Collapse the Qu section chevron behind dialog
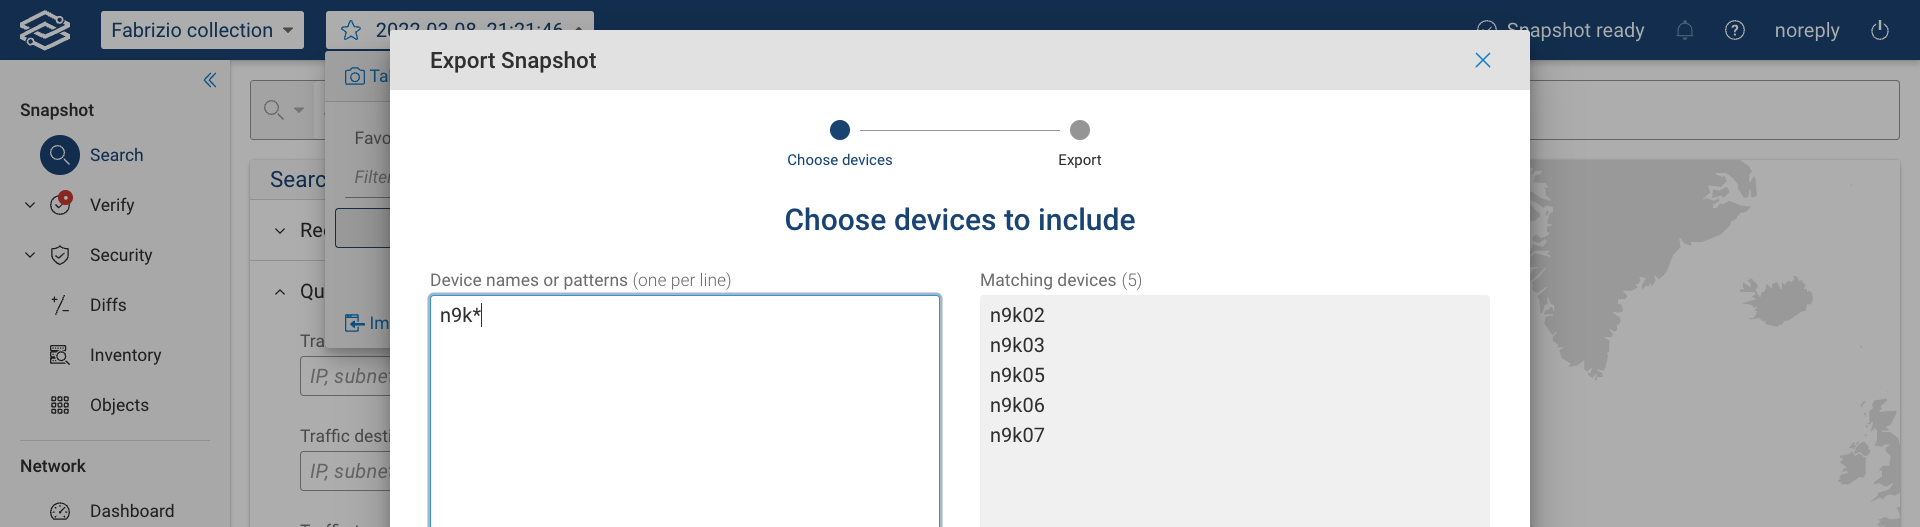Screen dimensions: 1920x527 pyautogui.click(x=280, y=292)
